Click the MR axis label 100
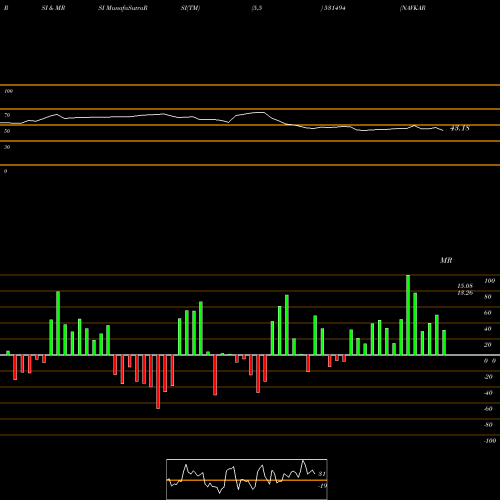 (489, 281)
